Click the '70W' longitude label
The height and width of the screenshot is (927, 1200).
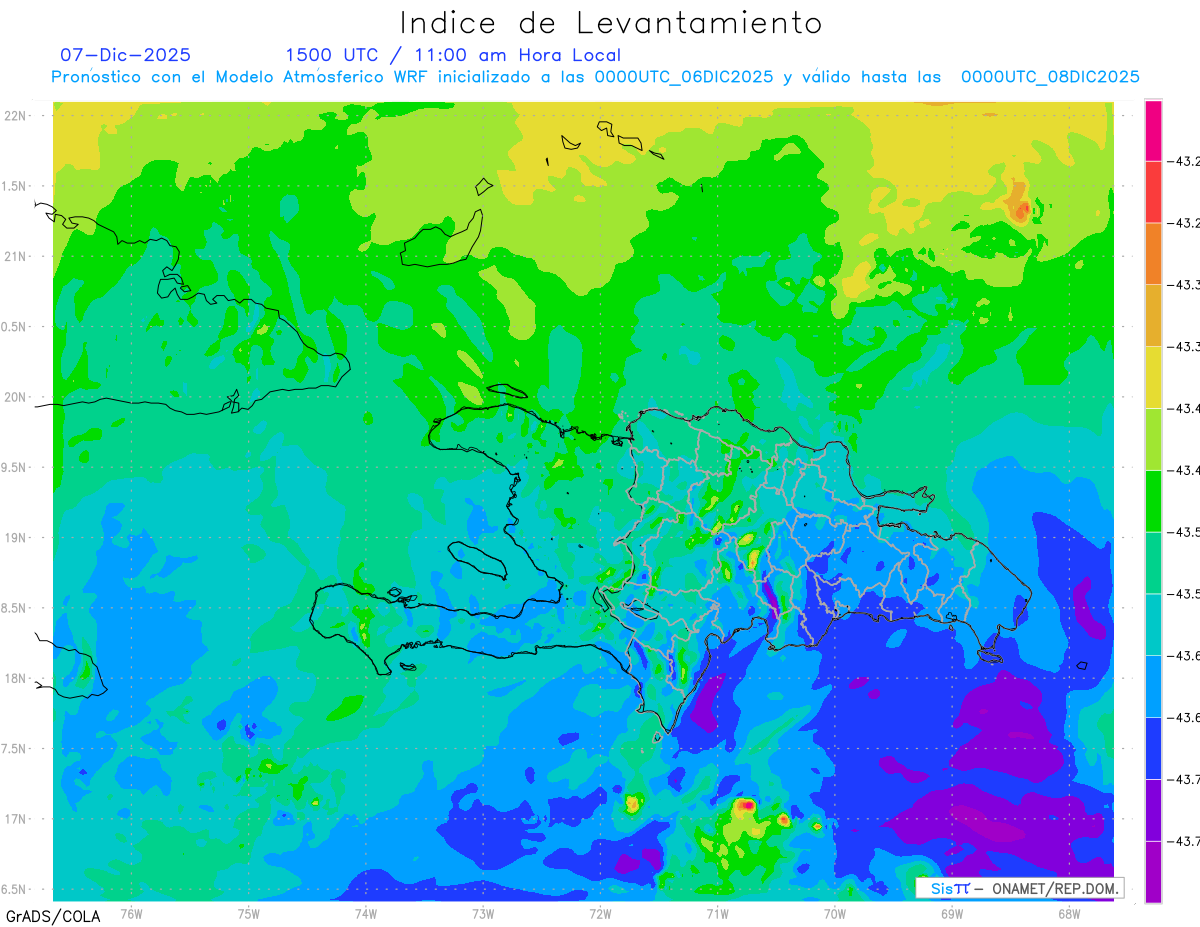click(835, 913)
